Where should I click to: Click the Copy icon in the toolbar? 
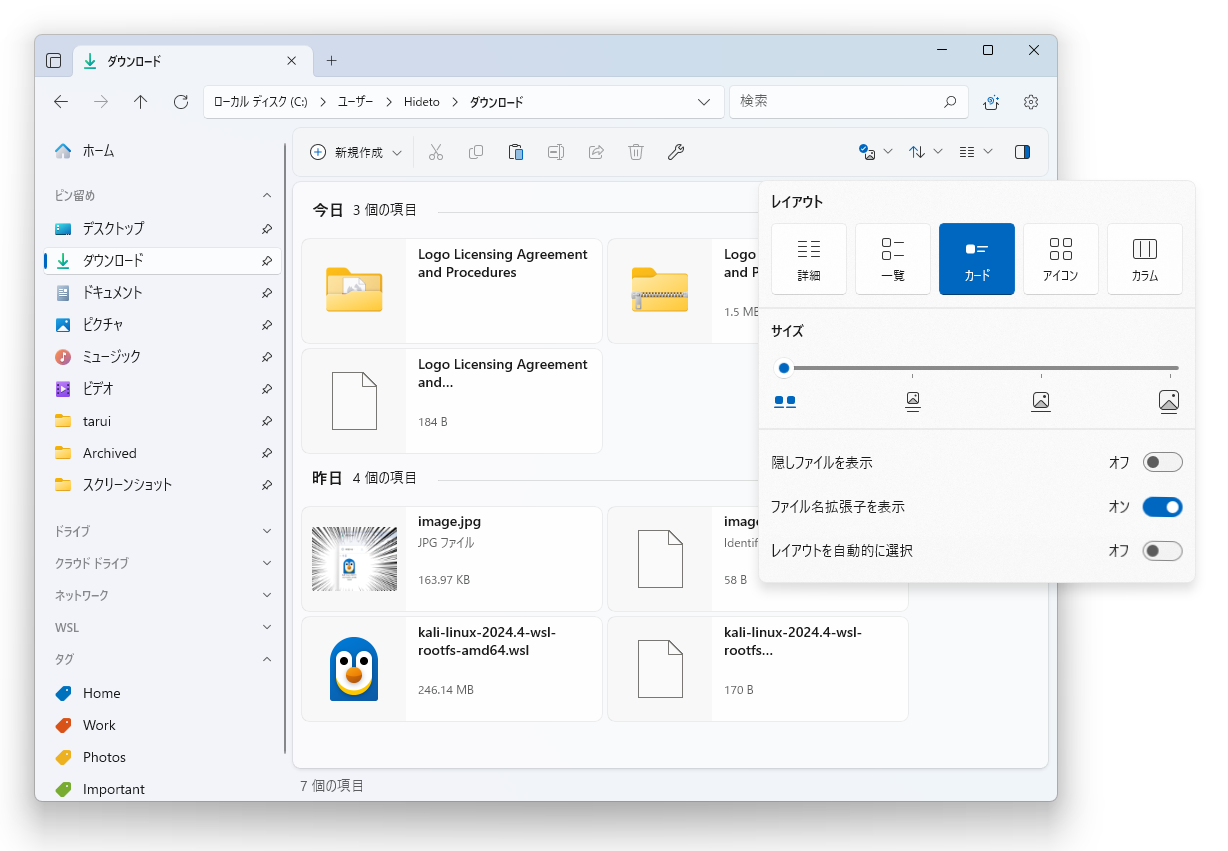point(476,152)
